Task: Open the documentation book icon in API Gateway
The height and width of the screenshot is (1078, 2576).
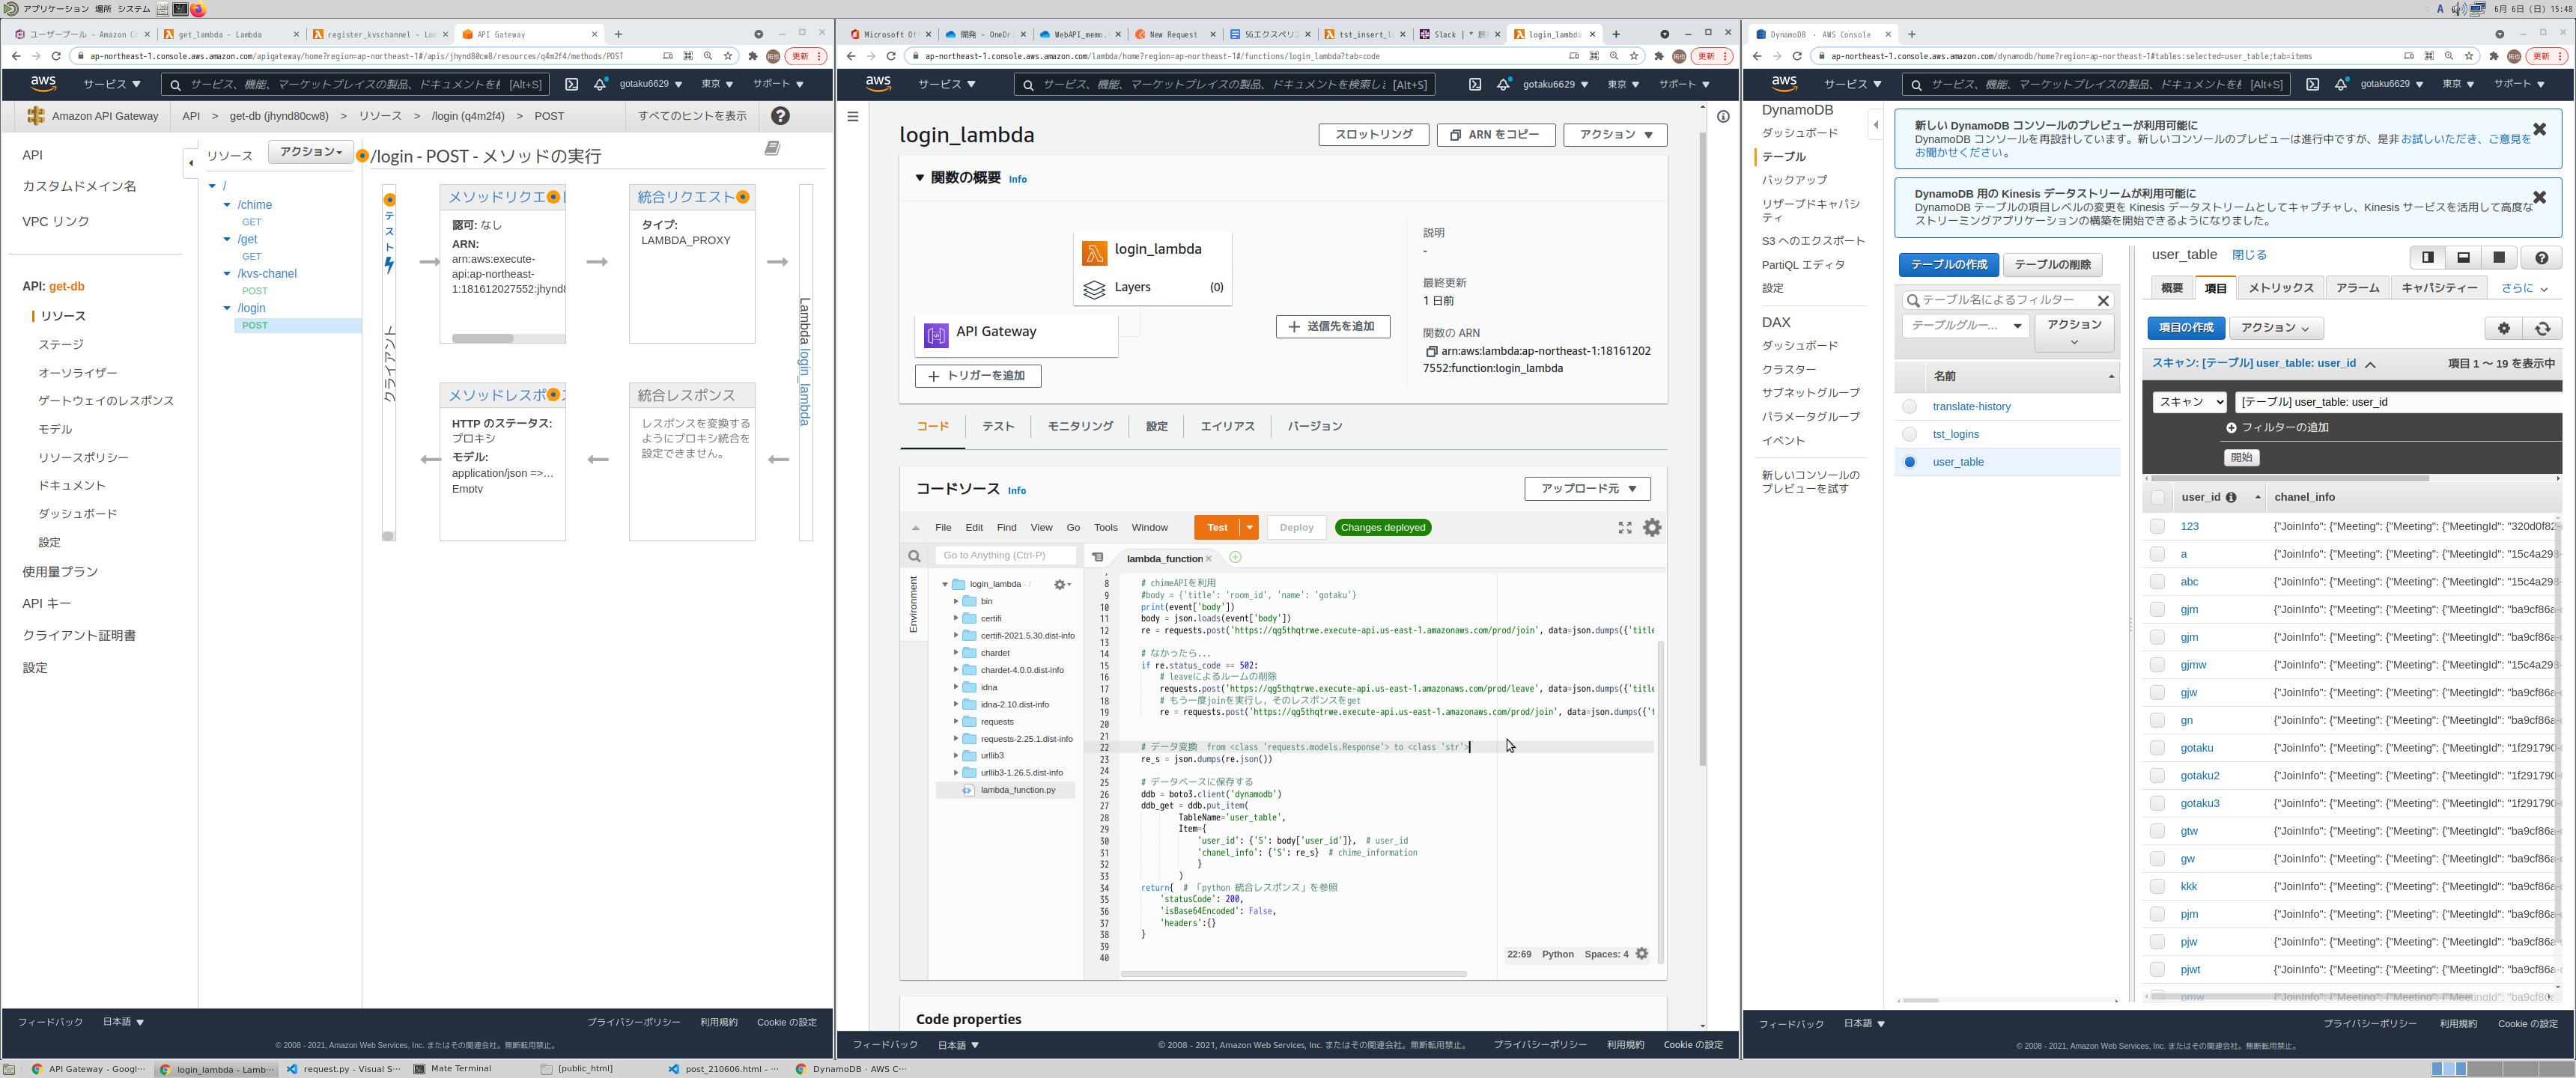Action: pyautogui.click(x=772, y=148)
